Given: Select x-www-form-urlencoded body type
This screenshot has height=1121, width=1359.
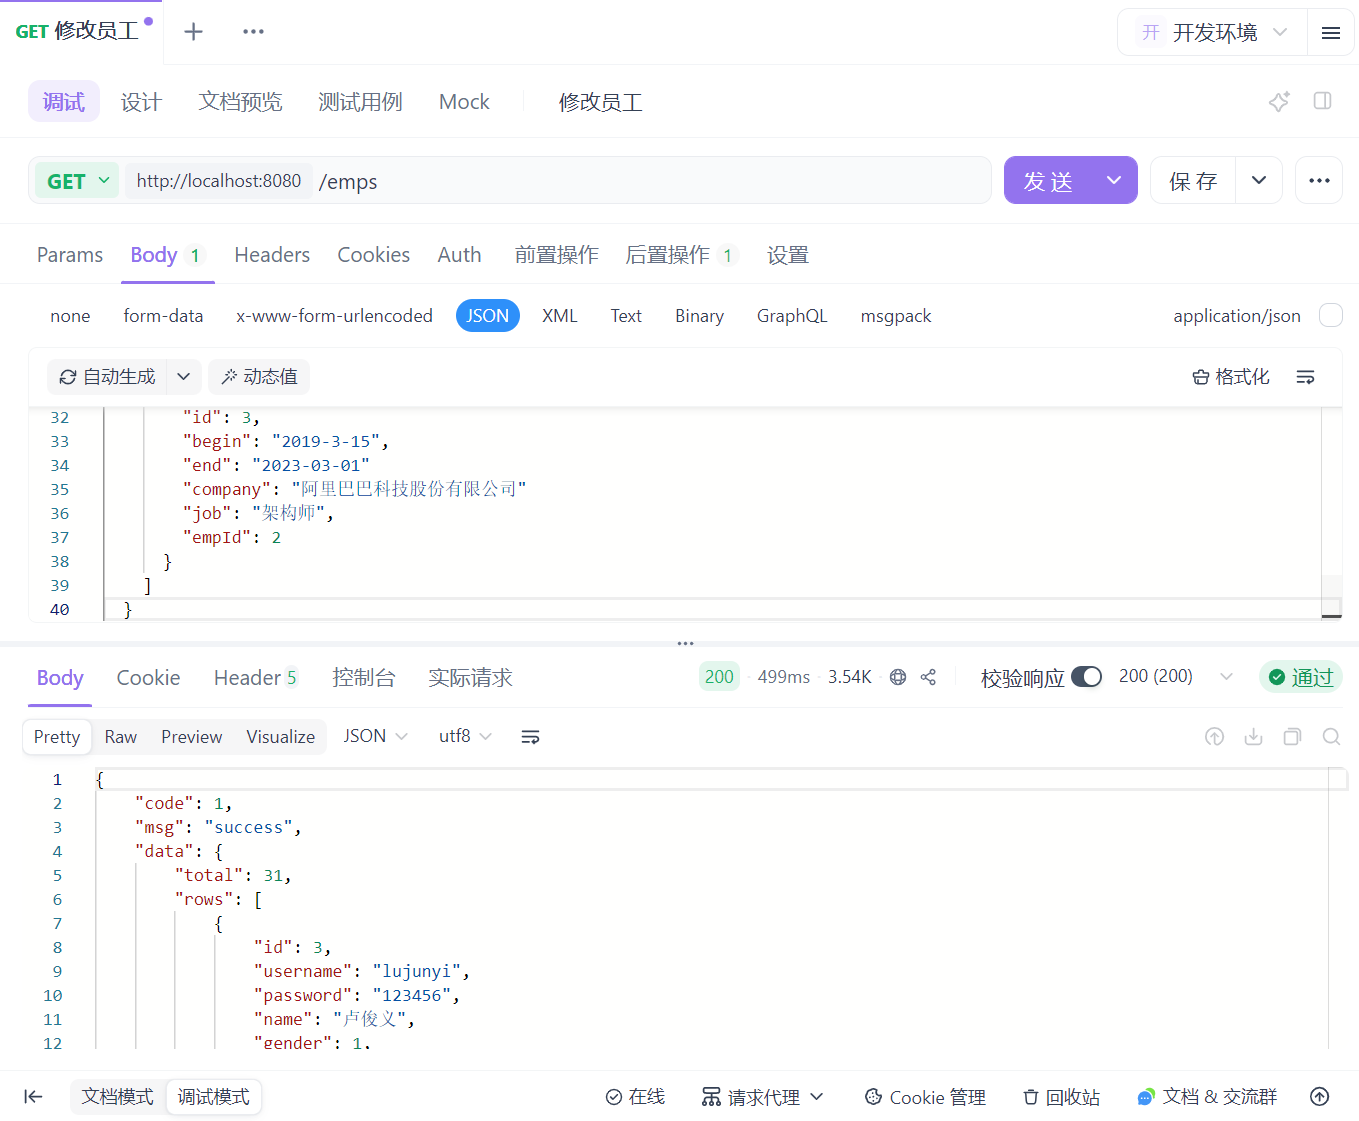Looking at the screenshot, I should coord(334,316).
